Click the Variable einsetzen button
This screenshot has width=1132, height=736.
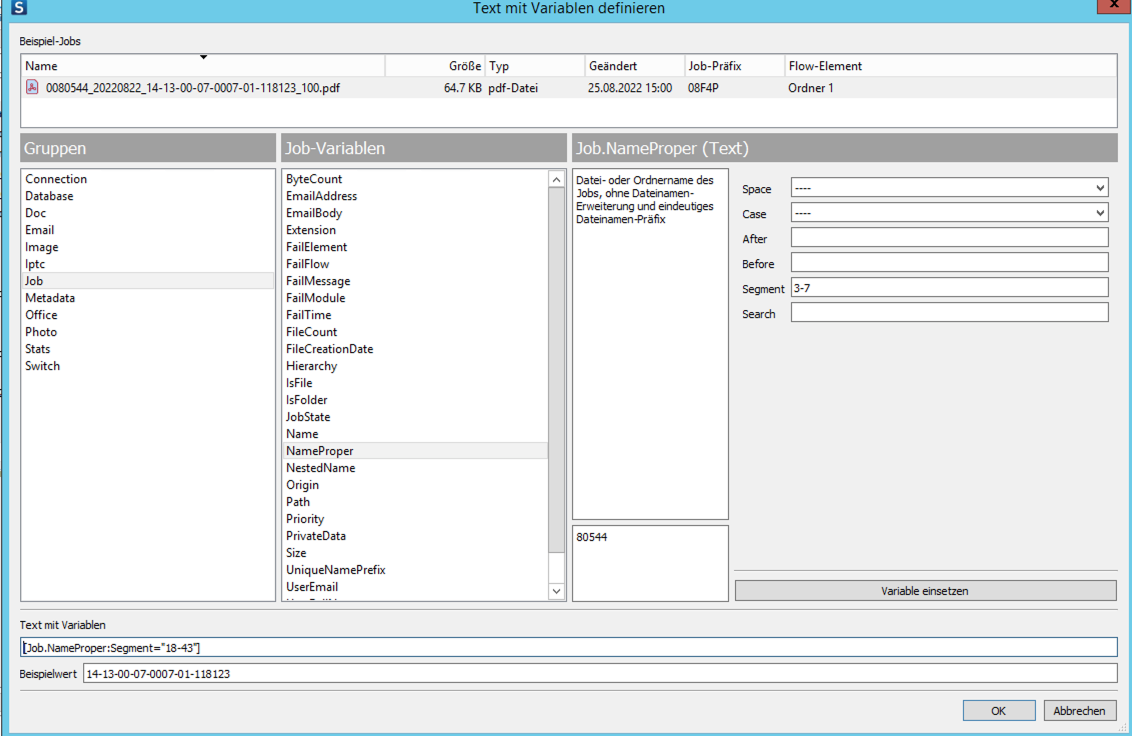pos(925,591)
